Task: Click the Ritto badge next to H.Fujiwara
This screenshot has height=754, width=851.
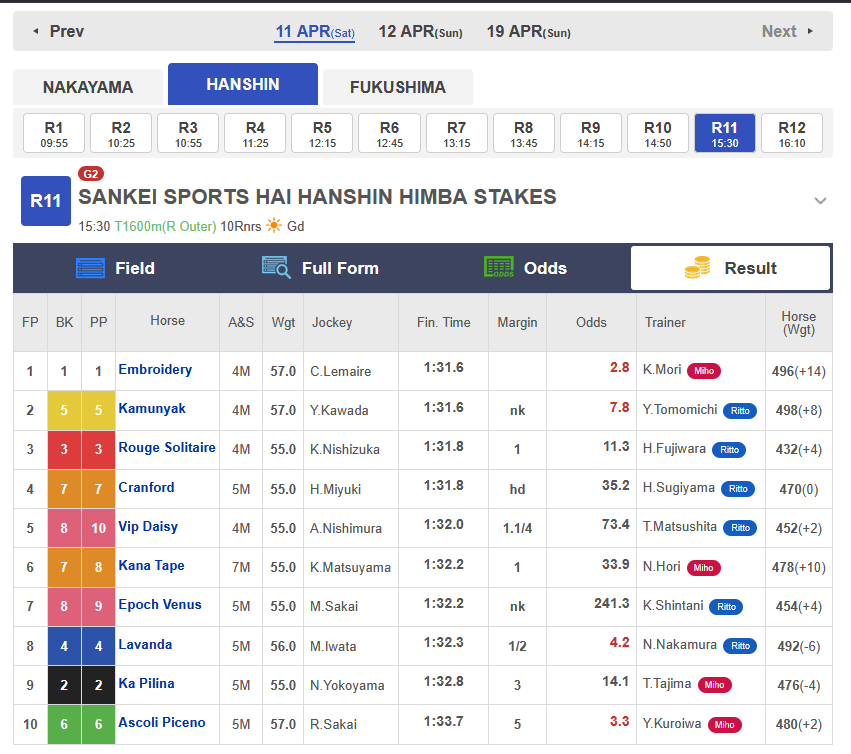Action: coord(729,450)
